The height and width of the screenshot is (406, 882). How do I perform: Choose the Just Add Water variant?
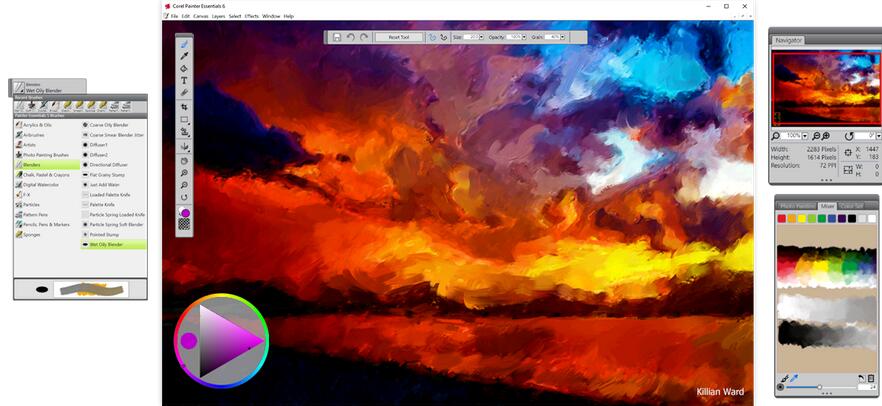(114, 184)
